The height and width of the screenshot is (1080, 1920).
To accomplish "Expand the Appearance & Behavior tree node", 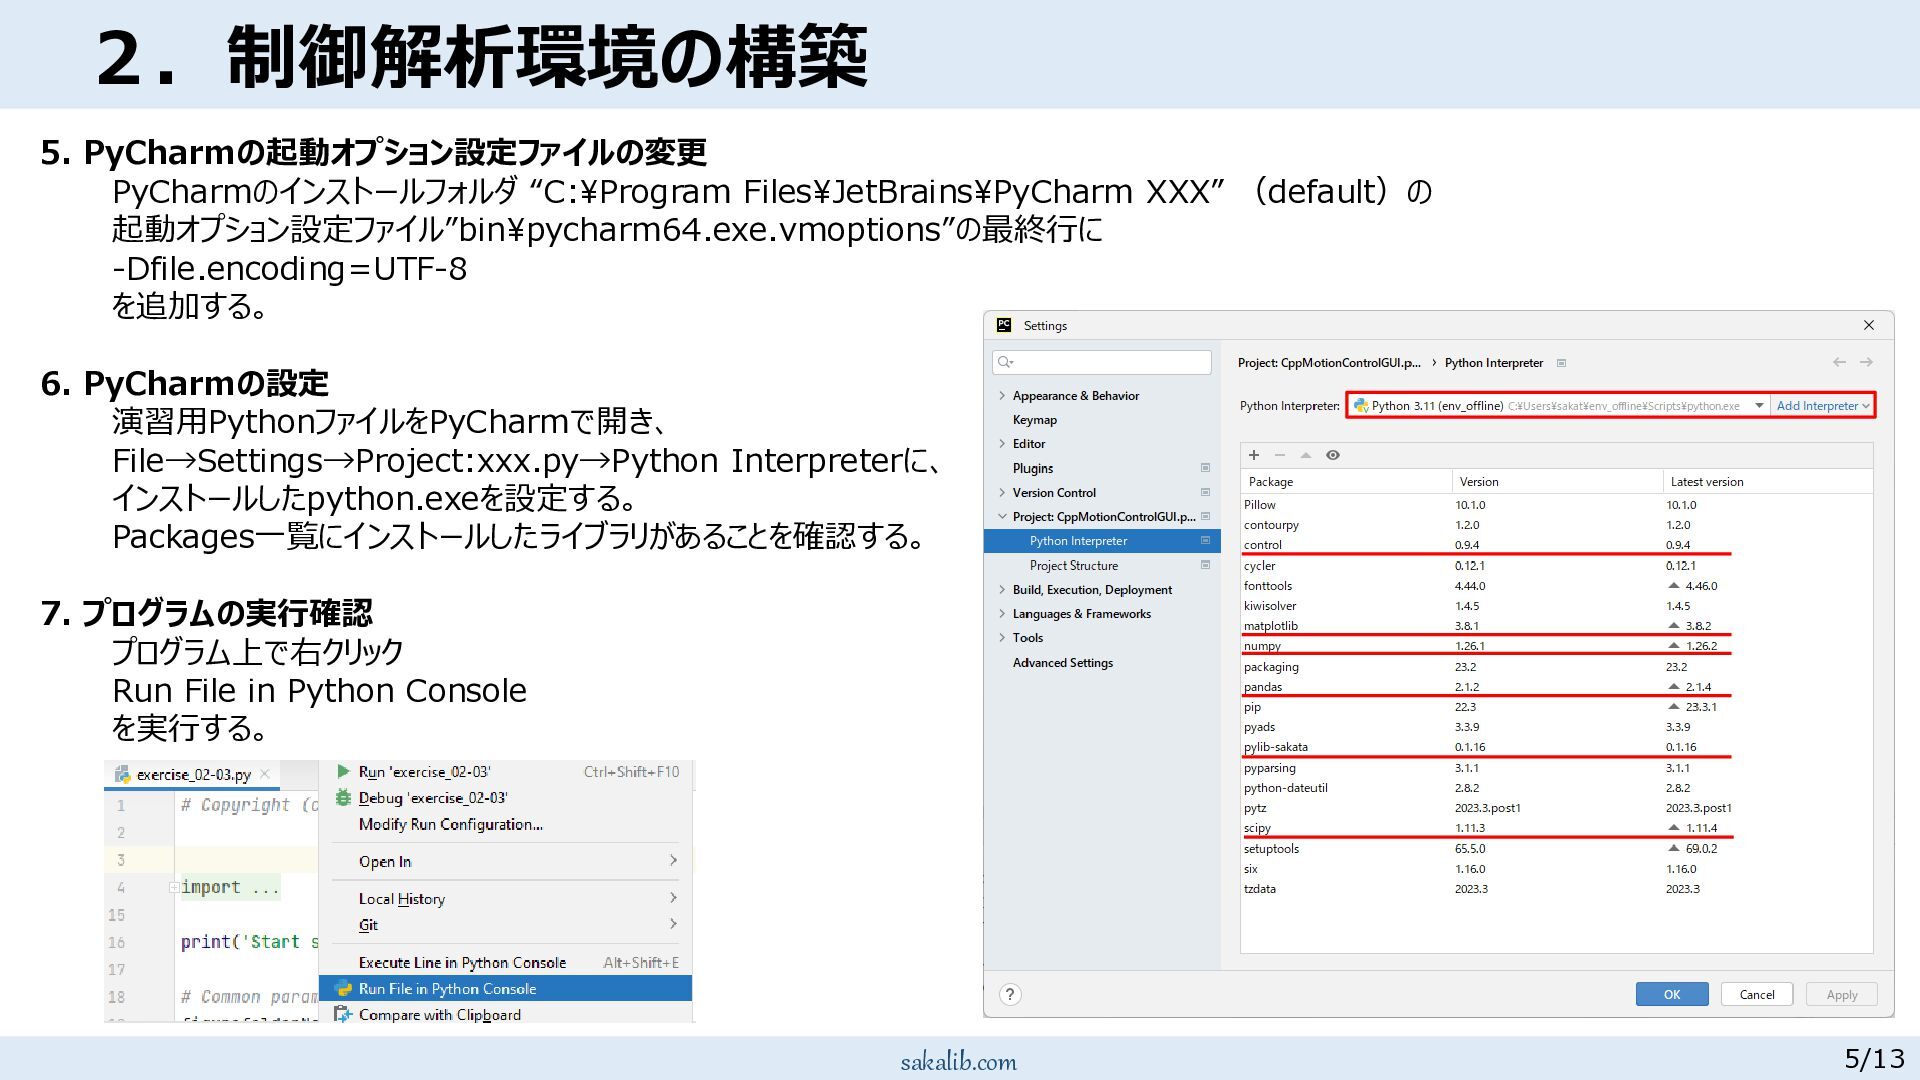I will click(x=1002, y=396).
